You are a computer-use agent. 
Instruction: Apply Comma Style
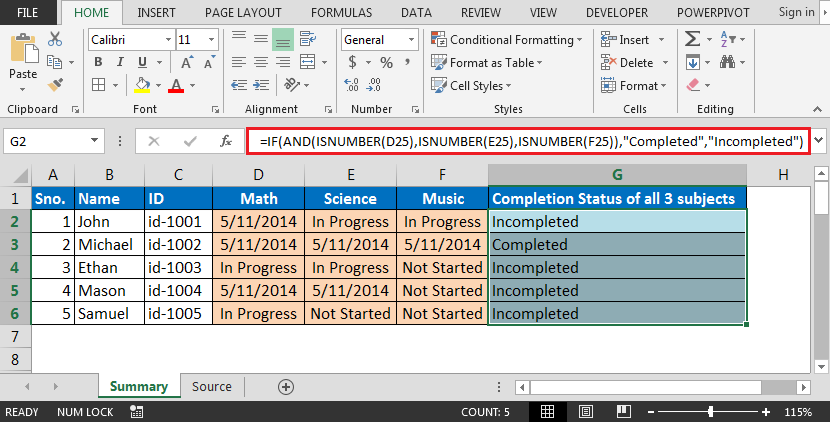tap(407, 62)
